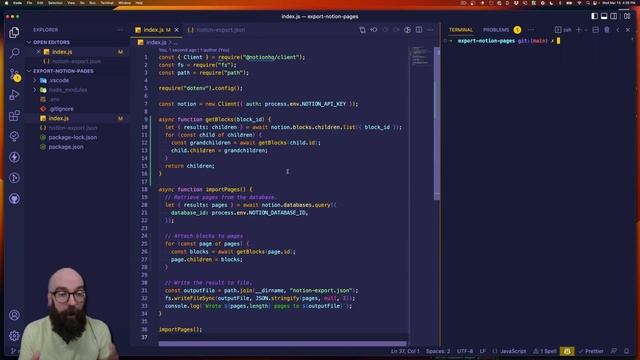
Task: Open index.js in the project file tree
Action: (59, 118)
